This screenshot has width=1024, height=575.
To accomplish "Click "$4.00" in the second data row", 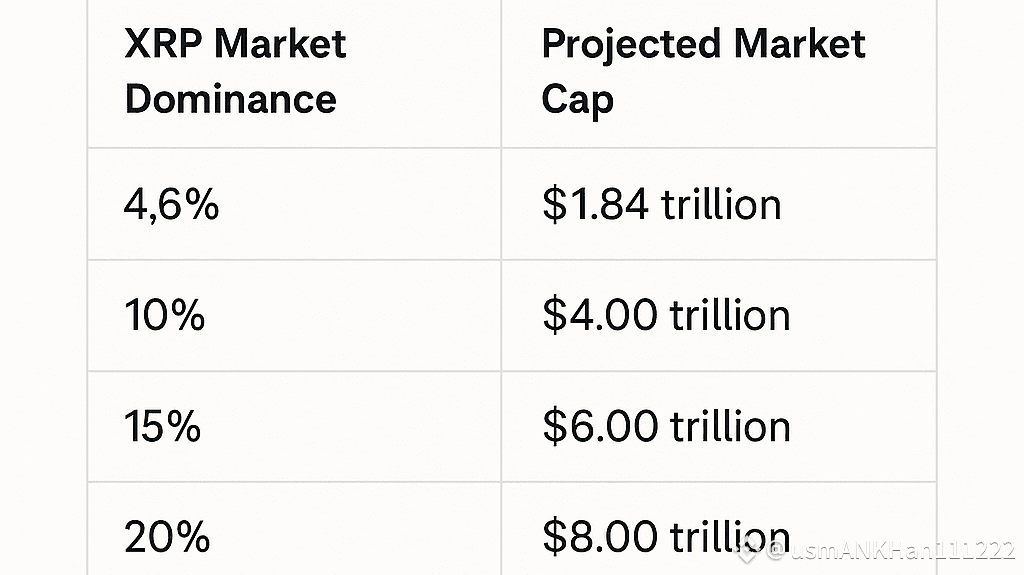I will click(600, 316).
